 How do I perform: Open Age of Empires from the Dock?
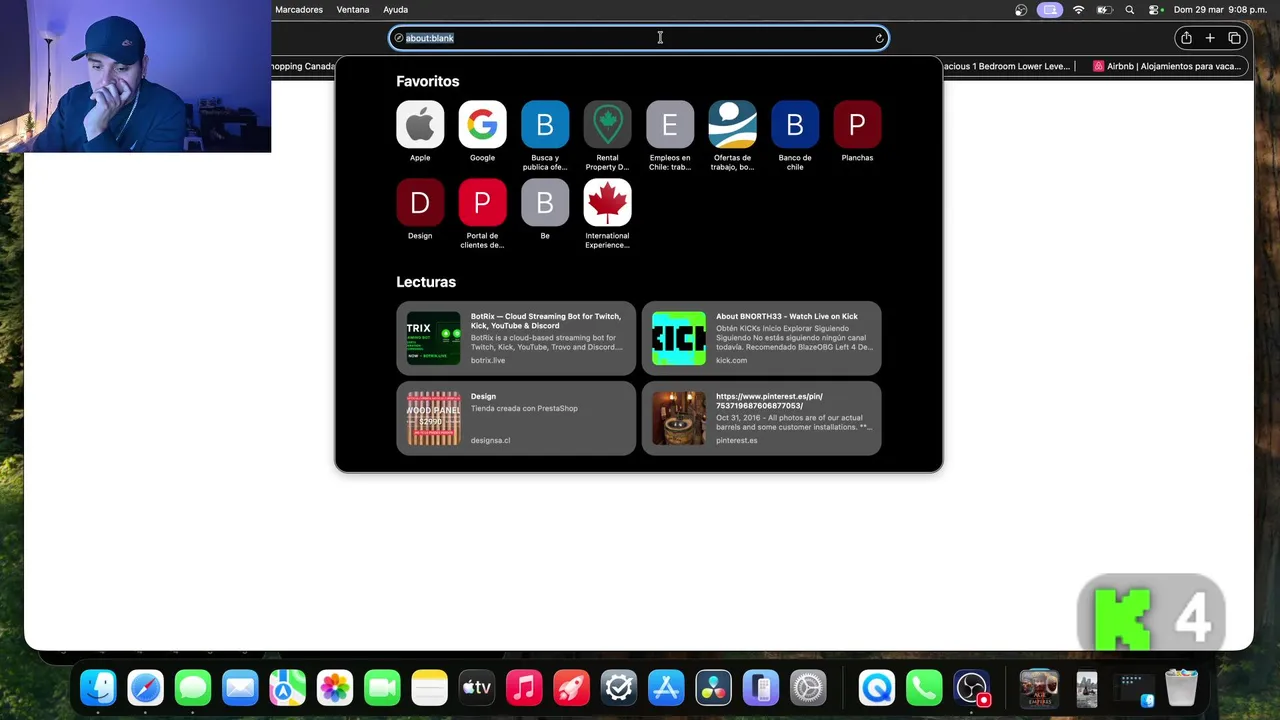(x=1039, y=688)
